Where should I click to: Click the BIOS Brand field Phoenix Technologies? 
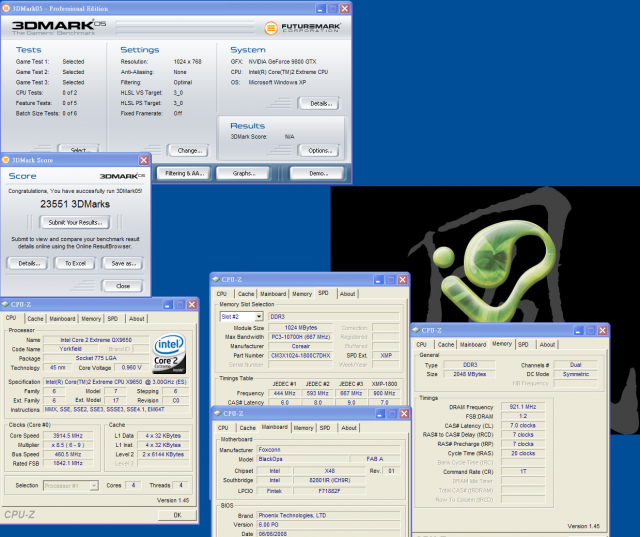329,515
